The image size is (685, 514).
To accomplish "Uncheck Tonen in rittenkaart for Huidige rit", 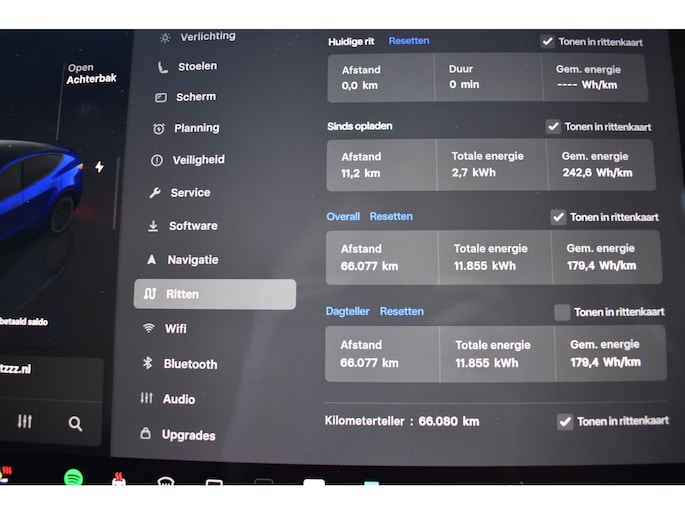I will [547, 42].
